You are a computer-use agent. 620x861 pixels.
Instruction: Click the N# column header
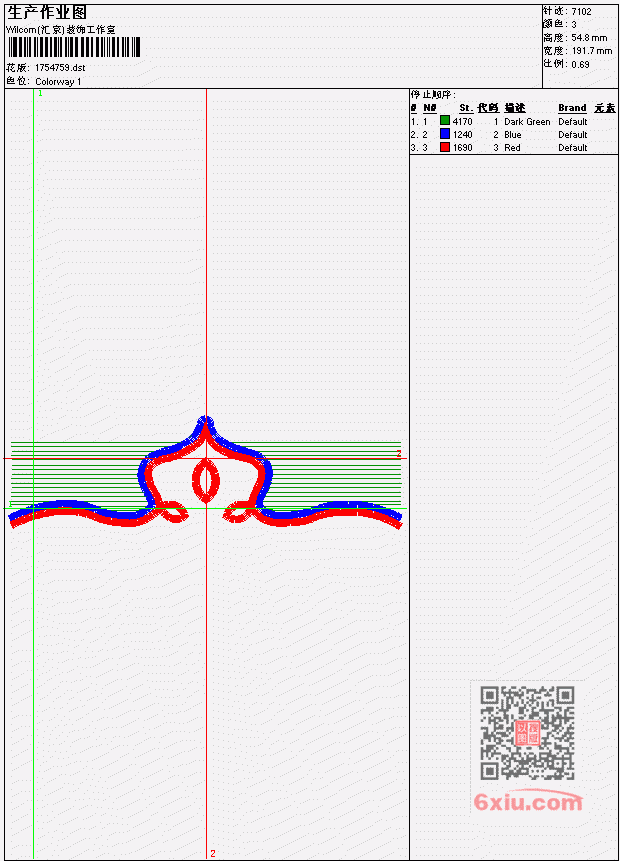[x=429, y=108]
